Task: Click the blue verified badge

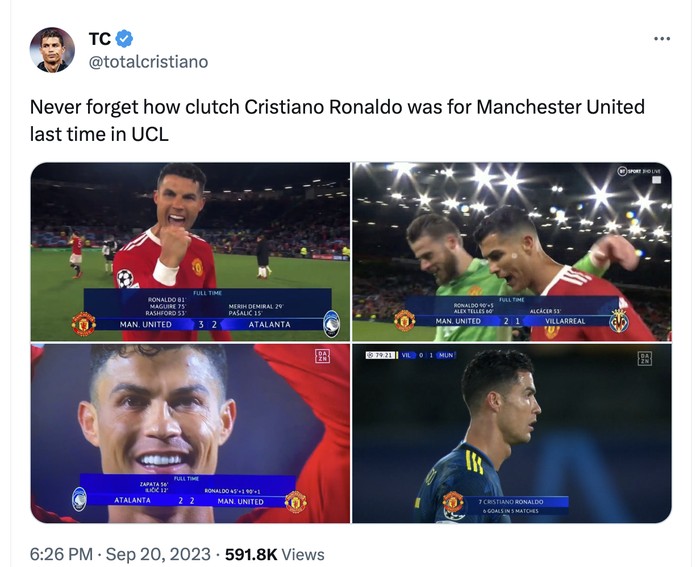Action: point(124,39)
